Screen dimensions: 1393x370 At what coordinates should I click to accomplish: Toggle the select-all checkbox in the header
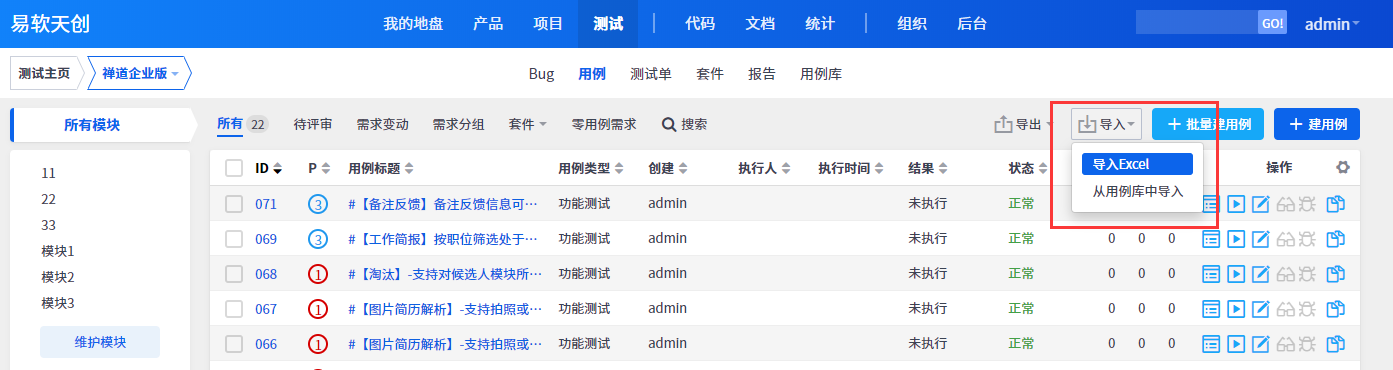click(234, 168)
